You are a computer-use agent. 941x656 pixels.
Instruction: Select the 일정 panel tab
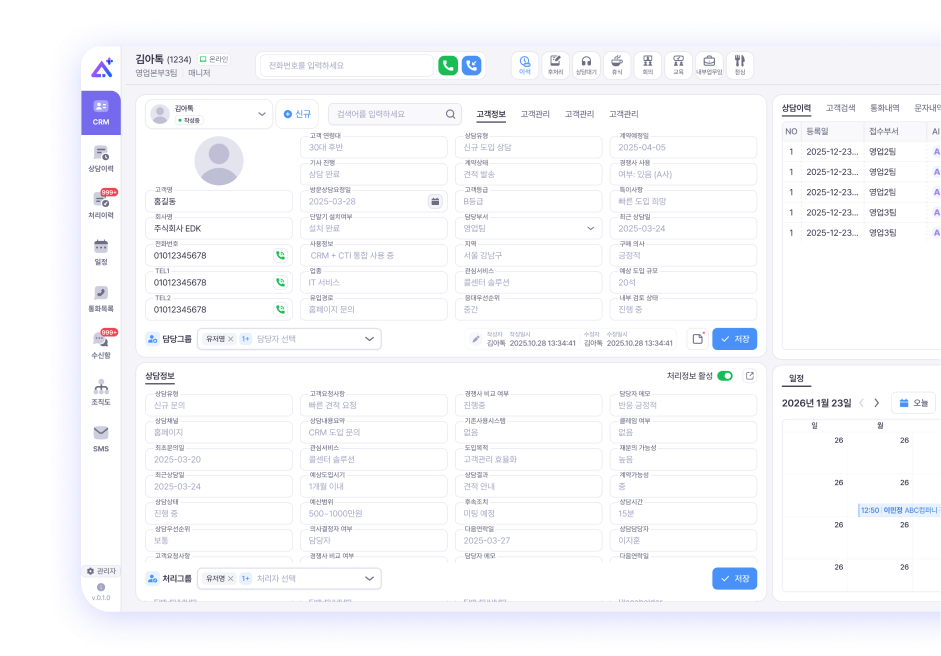[x=796, y=378]
